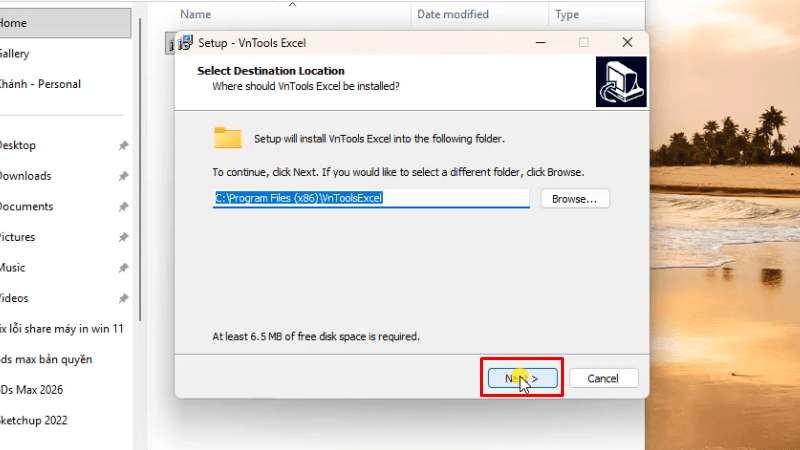800x450 pixels.
Task: Cancel the VnTools Excel setup
Action: [603, 378]
